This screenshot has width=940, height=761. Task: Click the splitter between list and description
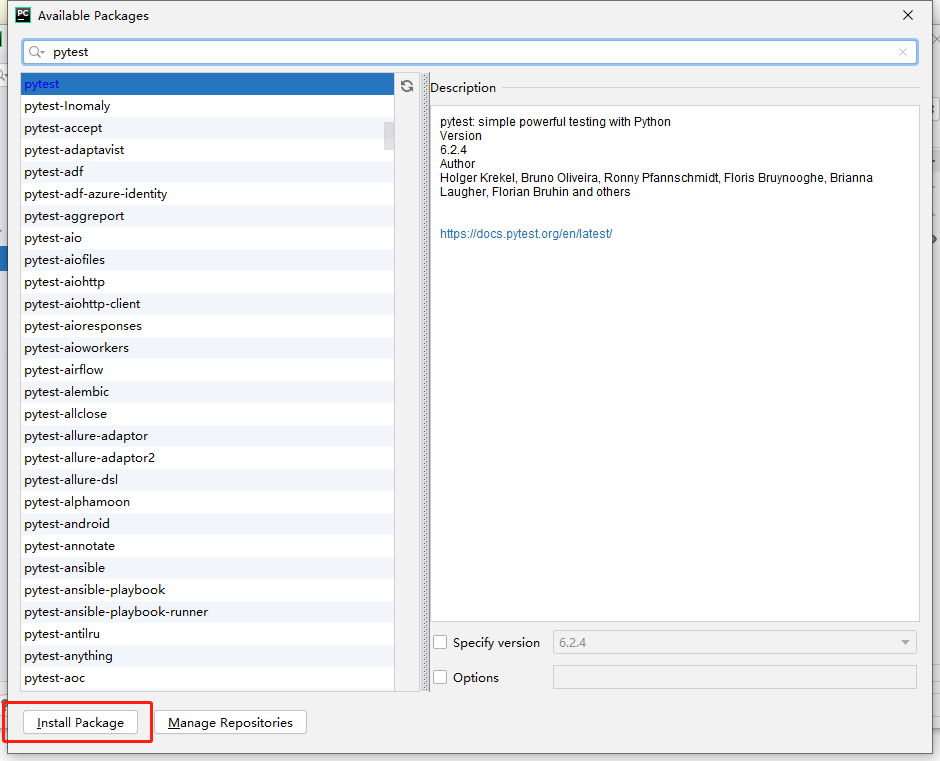coord(426,382)
